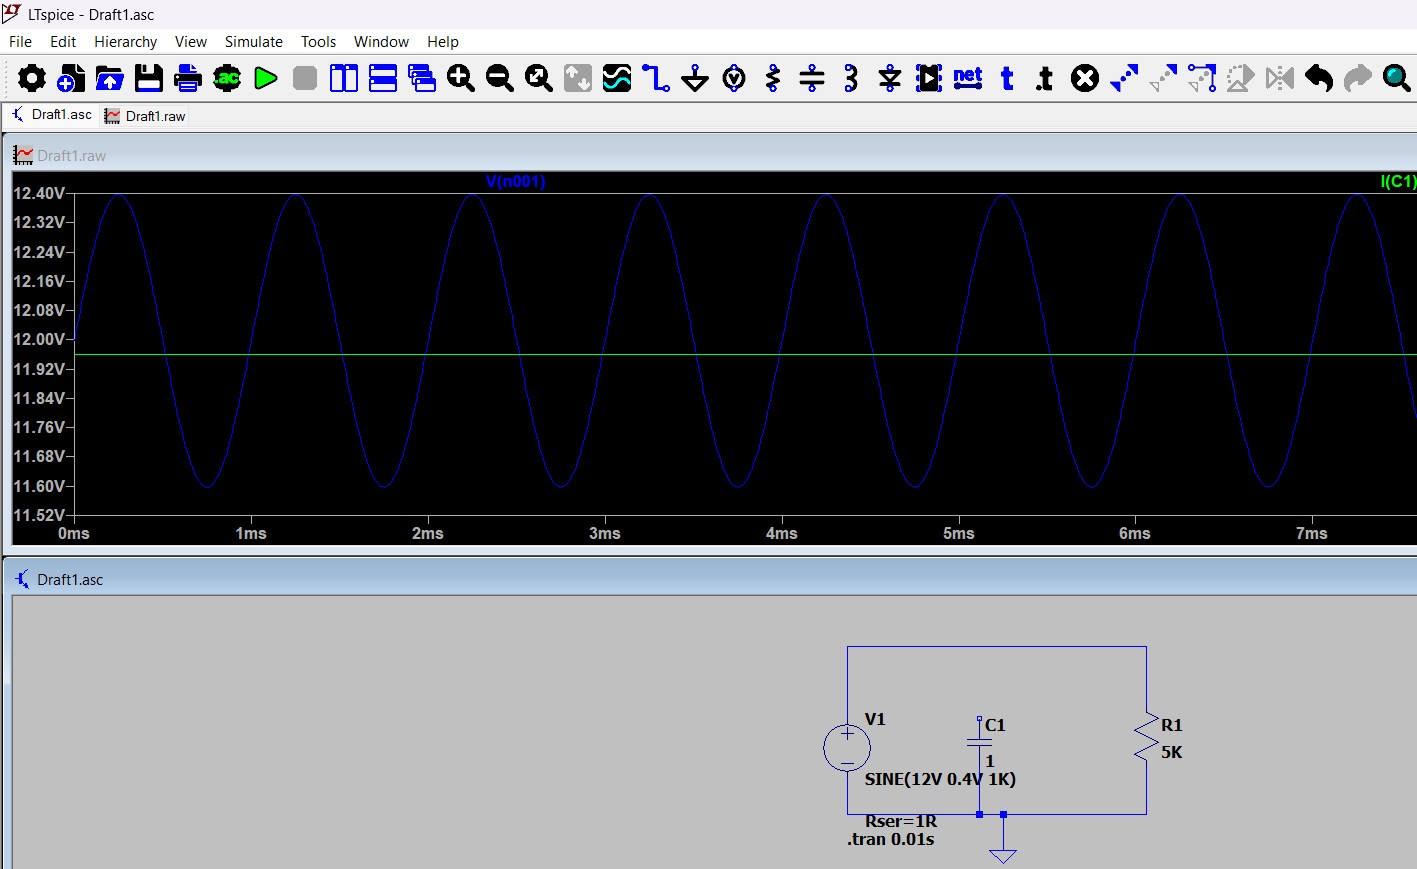Choose the Diode component tool
The image size is (1417, 869).
pyautogui.click(x=890, y=78)
